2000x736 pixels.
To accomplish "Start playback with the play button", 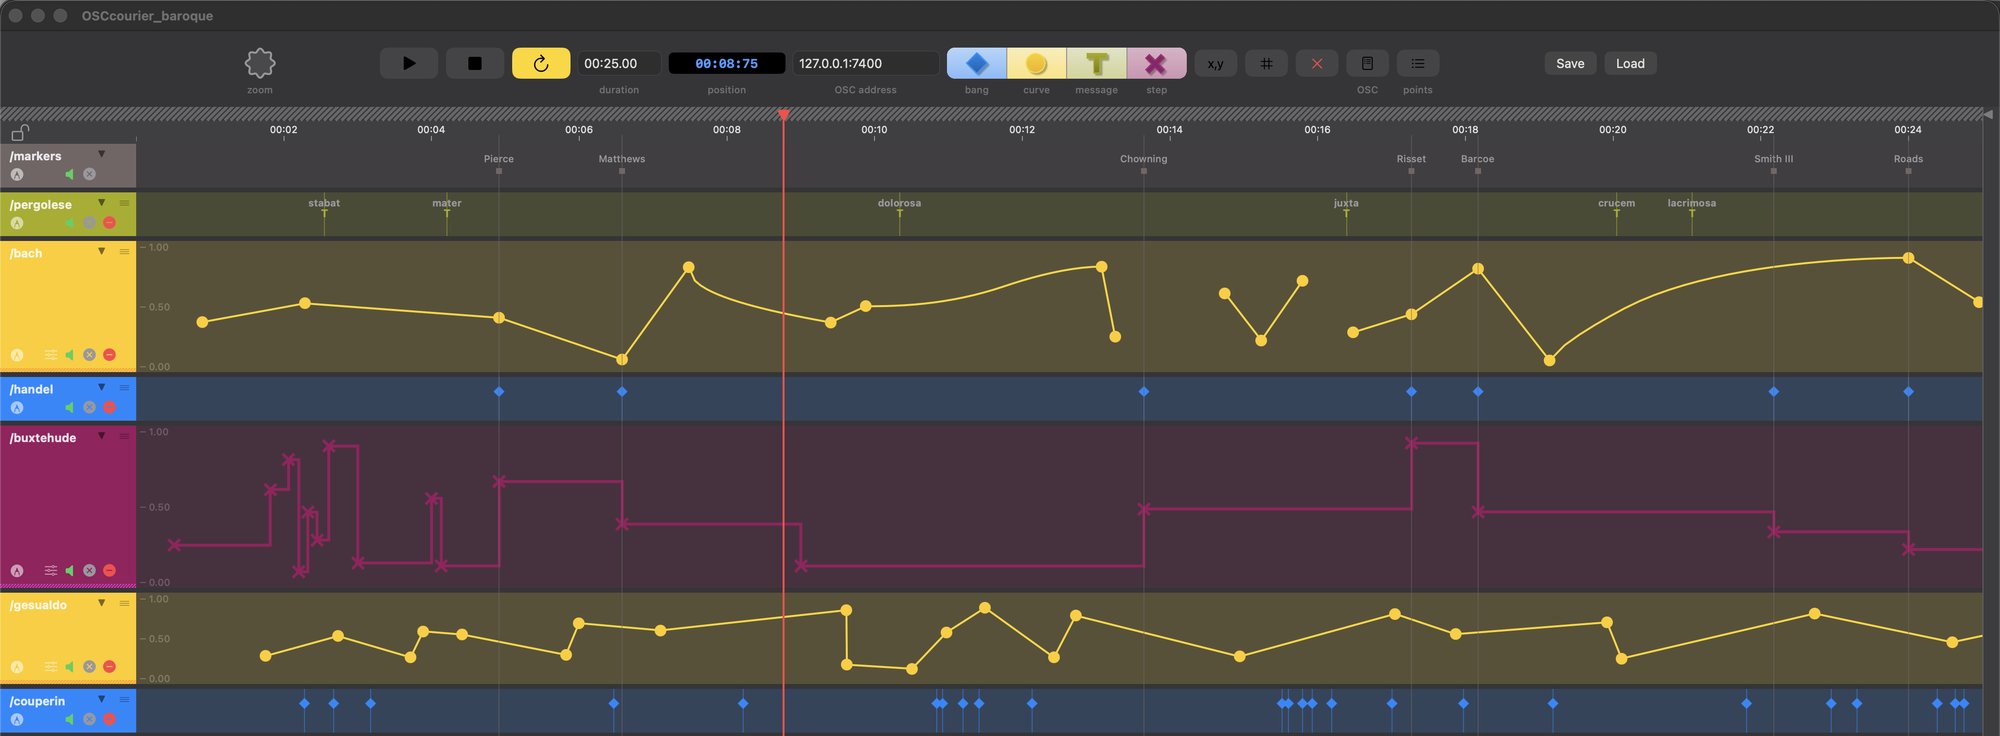I will click(408, 63).
